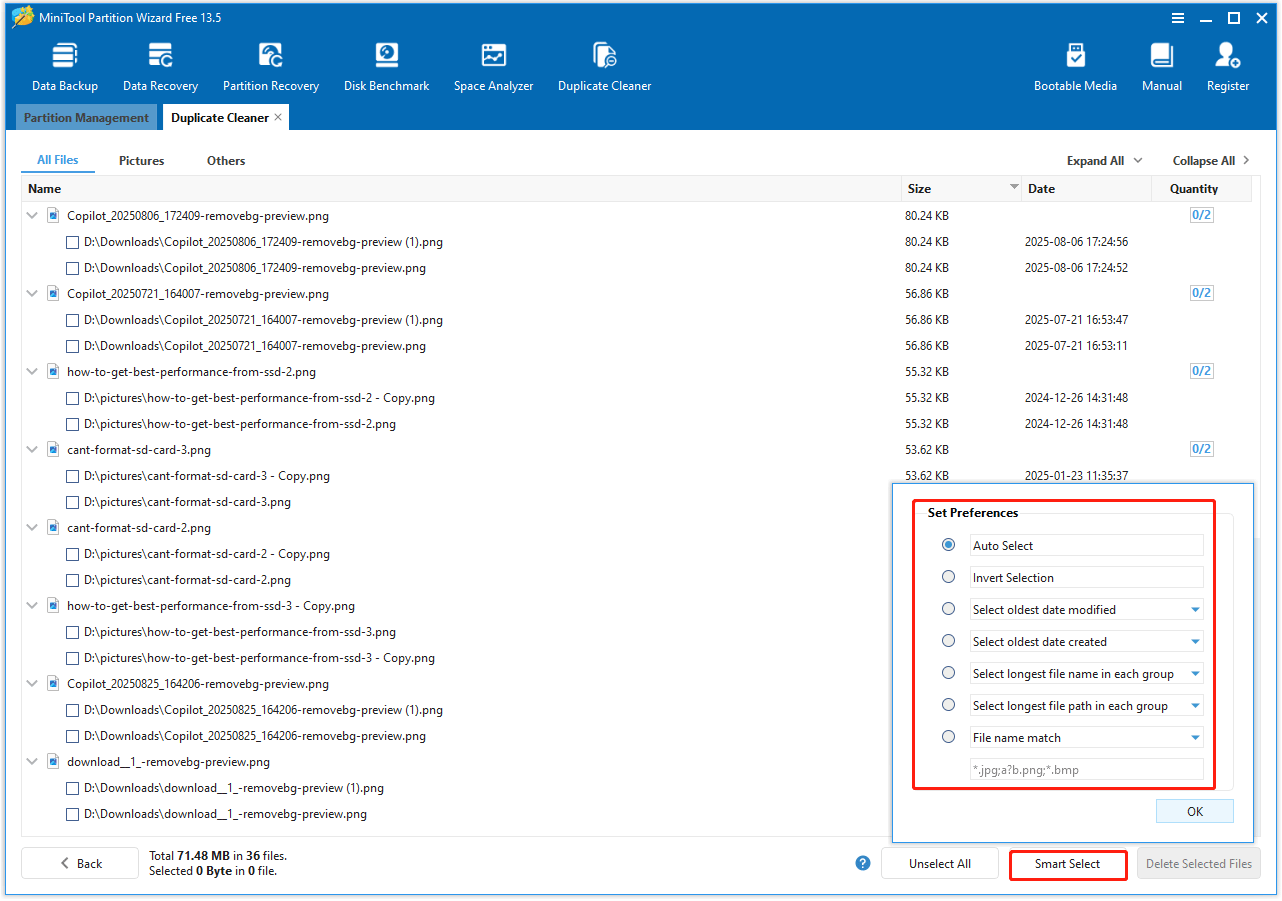
Task: Open Space Analyzer
Action: (x=493, y=65)
